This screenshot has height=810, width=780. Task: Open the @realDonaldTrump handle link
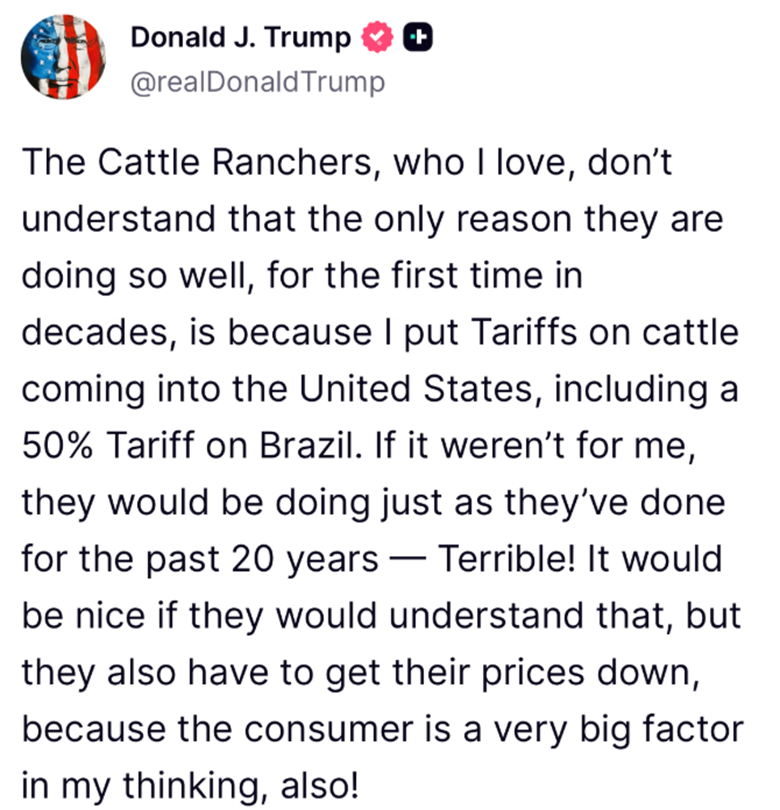point(256,81)
